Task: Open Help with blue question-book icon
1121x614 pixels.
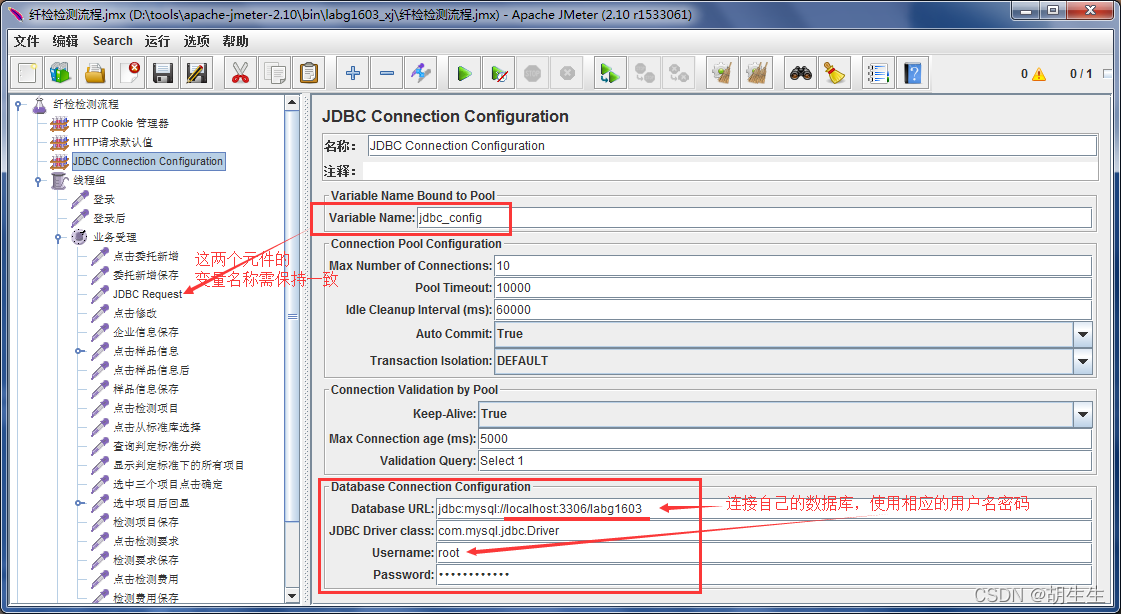Action: 912,73
